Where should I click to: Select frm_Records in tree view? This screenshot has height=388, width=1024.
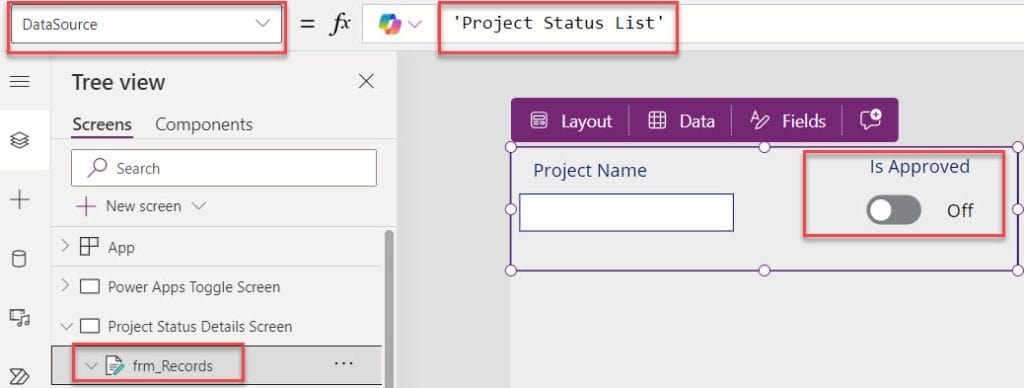172,366
